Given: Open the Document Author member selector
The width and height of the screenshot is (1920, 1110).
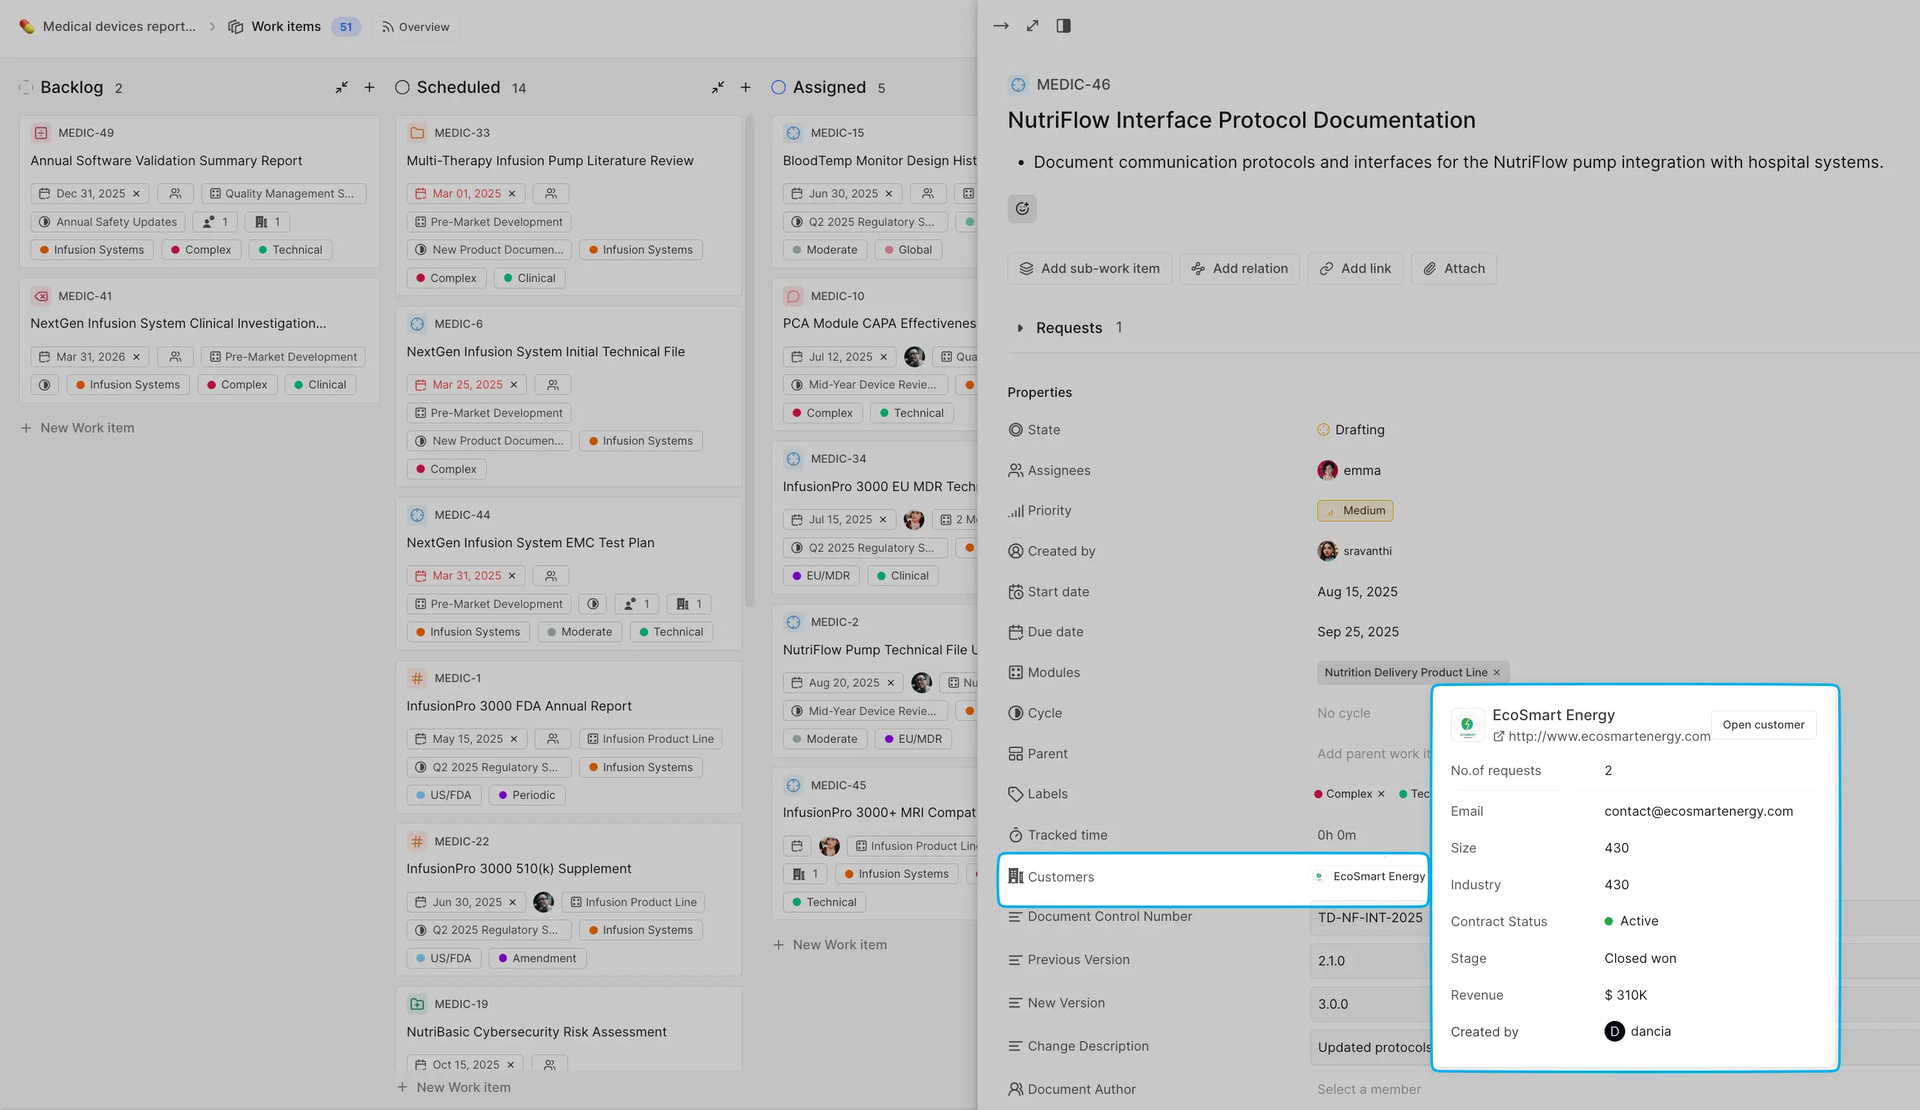Looking at the screenshot, I should pyautogui.click(x=1369, y=1090).
